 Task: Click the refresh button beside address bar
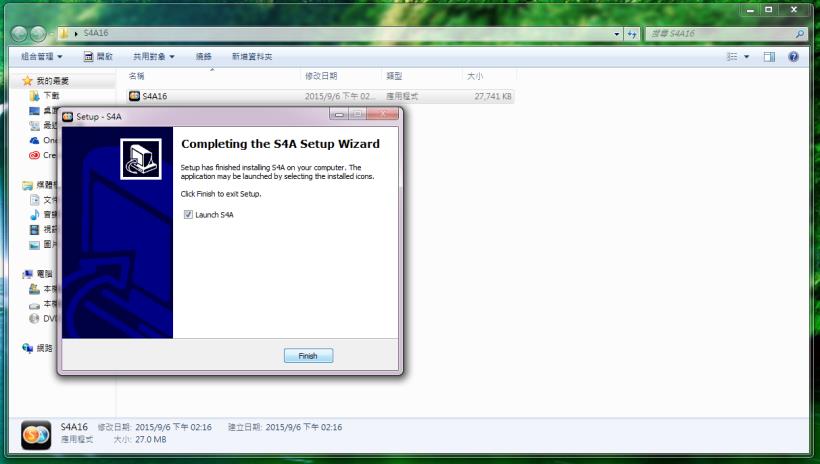tap(632, 34)
